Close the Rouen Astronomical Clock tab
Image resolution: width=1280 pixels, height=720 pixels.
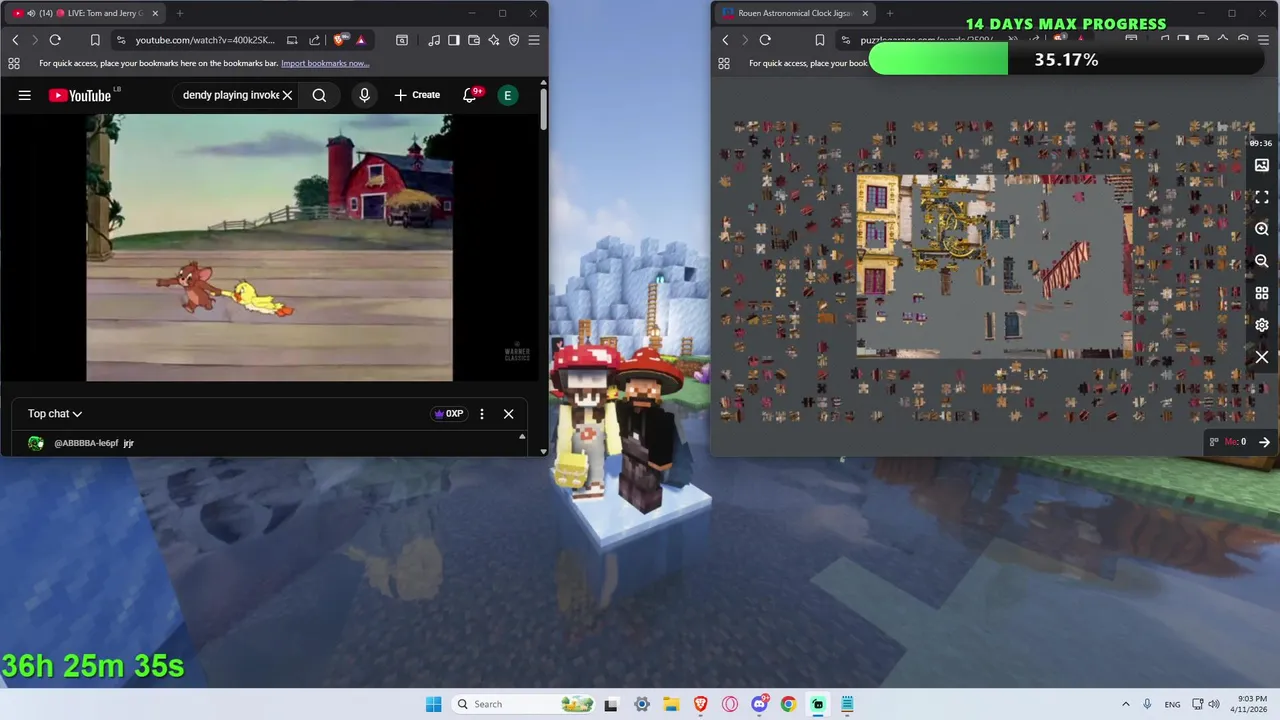(865, 13)
